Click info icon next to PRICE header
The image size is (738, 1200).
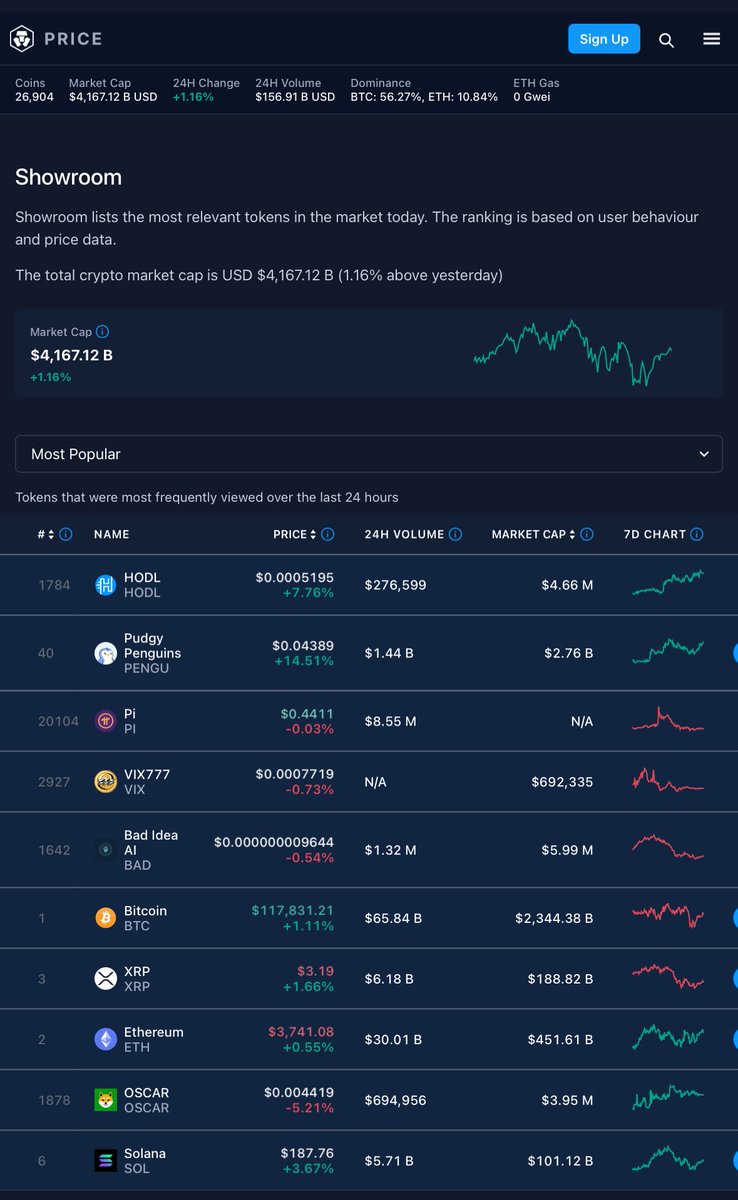tap(328, 534)
